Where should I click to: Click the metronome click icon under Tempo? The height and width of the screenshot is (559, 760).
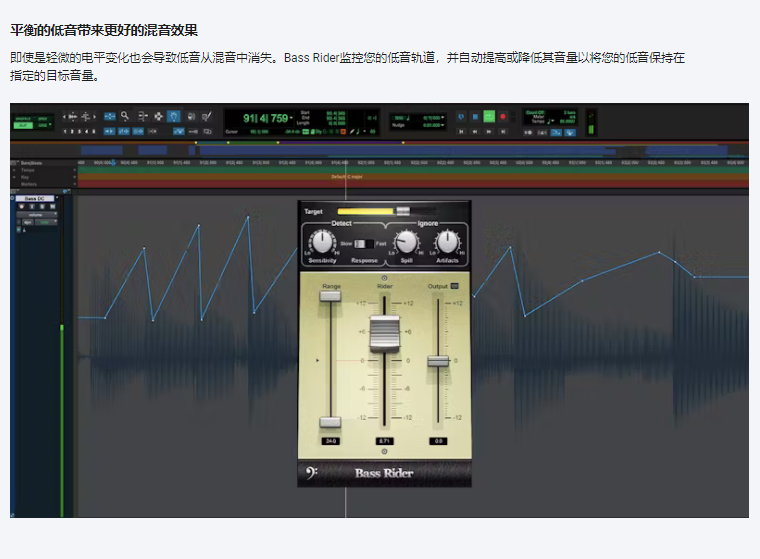542,133
